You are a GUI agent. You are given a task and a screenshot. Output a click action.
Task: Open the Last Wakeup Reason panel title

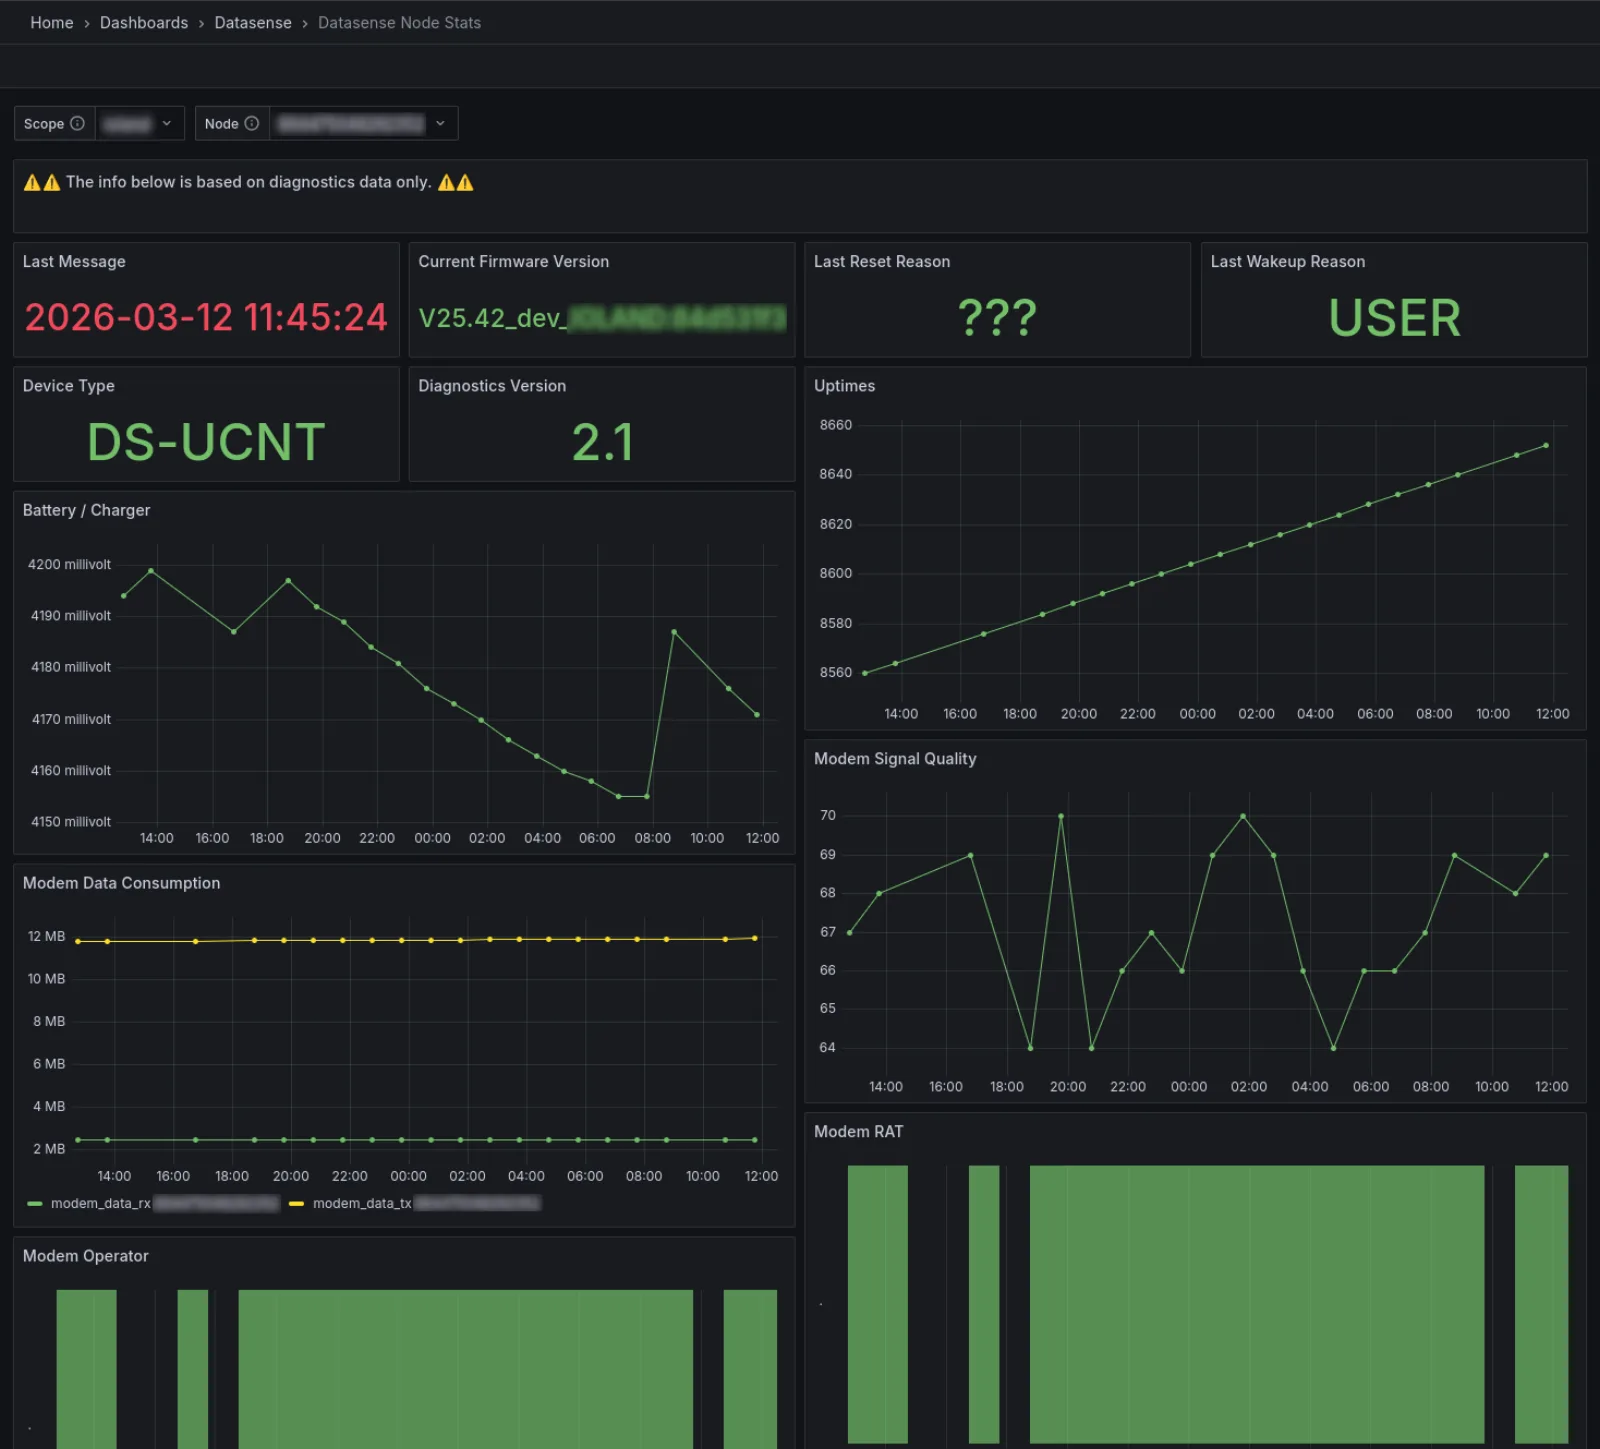click(x=1287, y=261)
